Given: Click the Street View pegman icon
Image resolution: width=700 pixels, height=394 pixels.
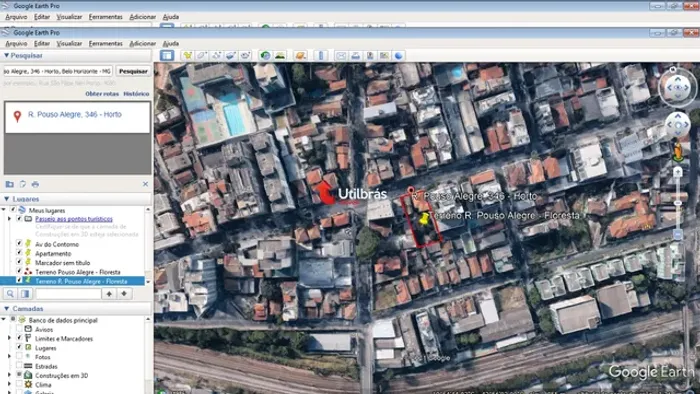Looking at the screenshot, I should (x=678, y=152).
